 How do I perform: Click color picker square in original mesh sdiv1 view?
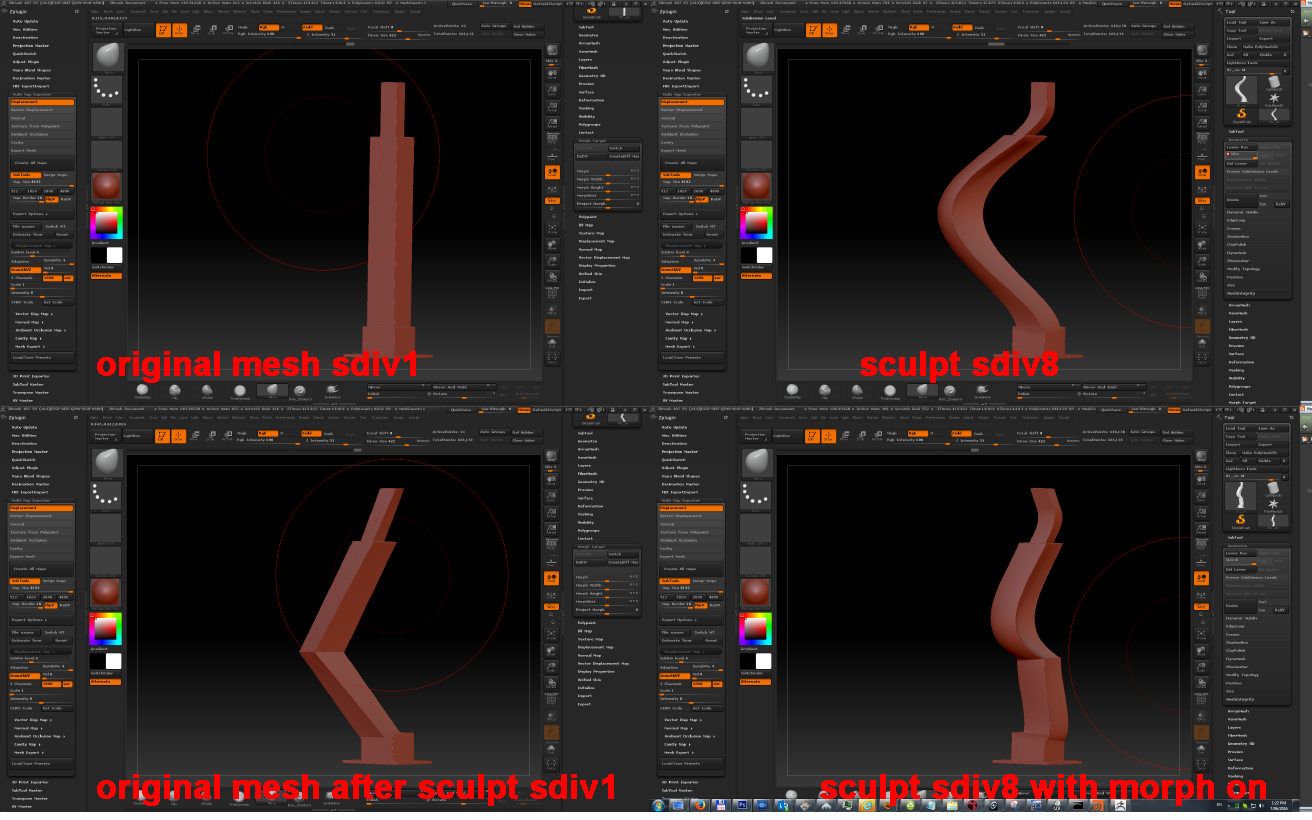tap(106, 223)
